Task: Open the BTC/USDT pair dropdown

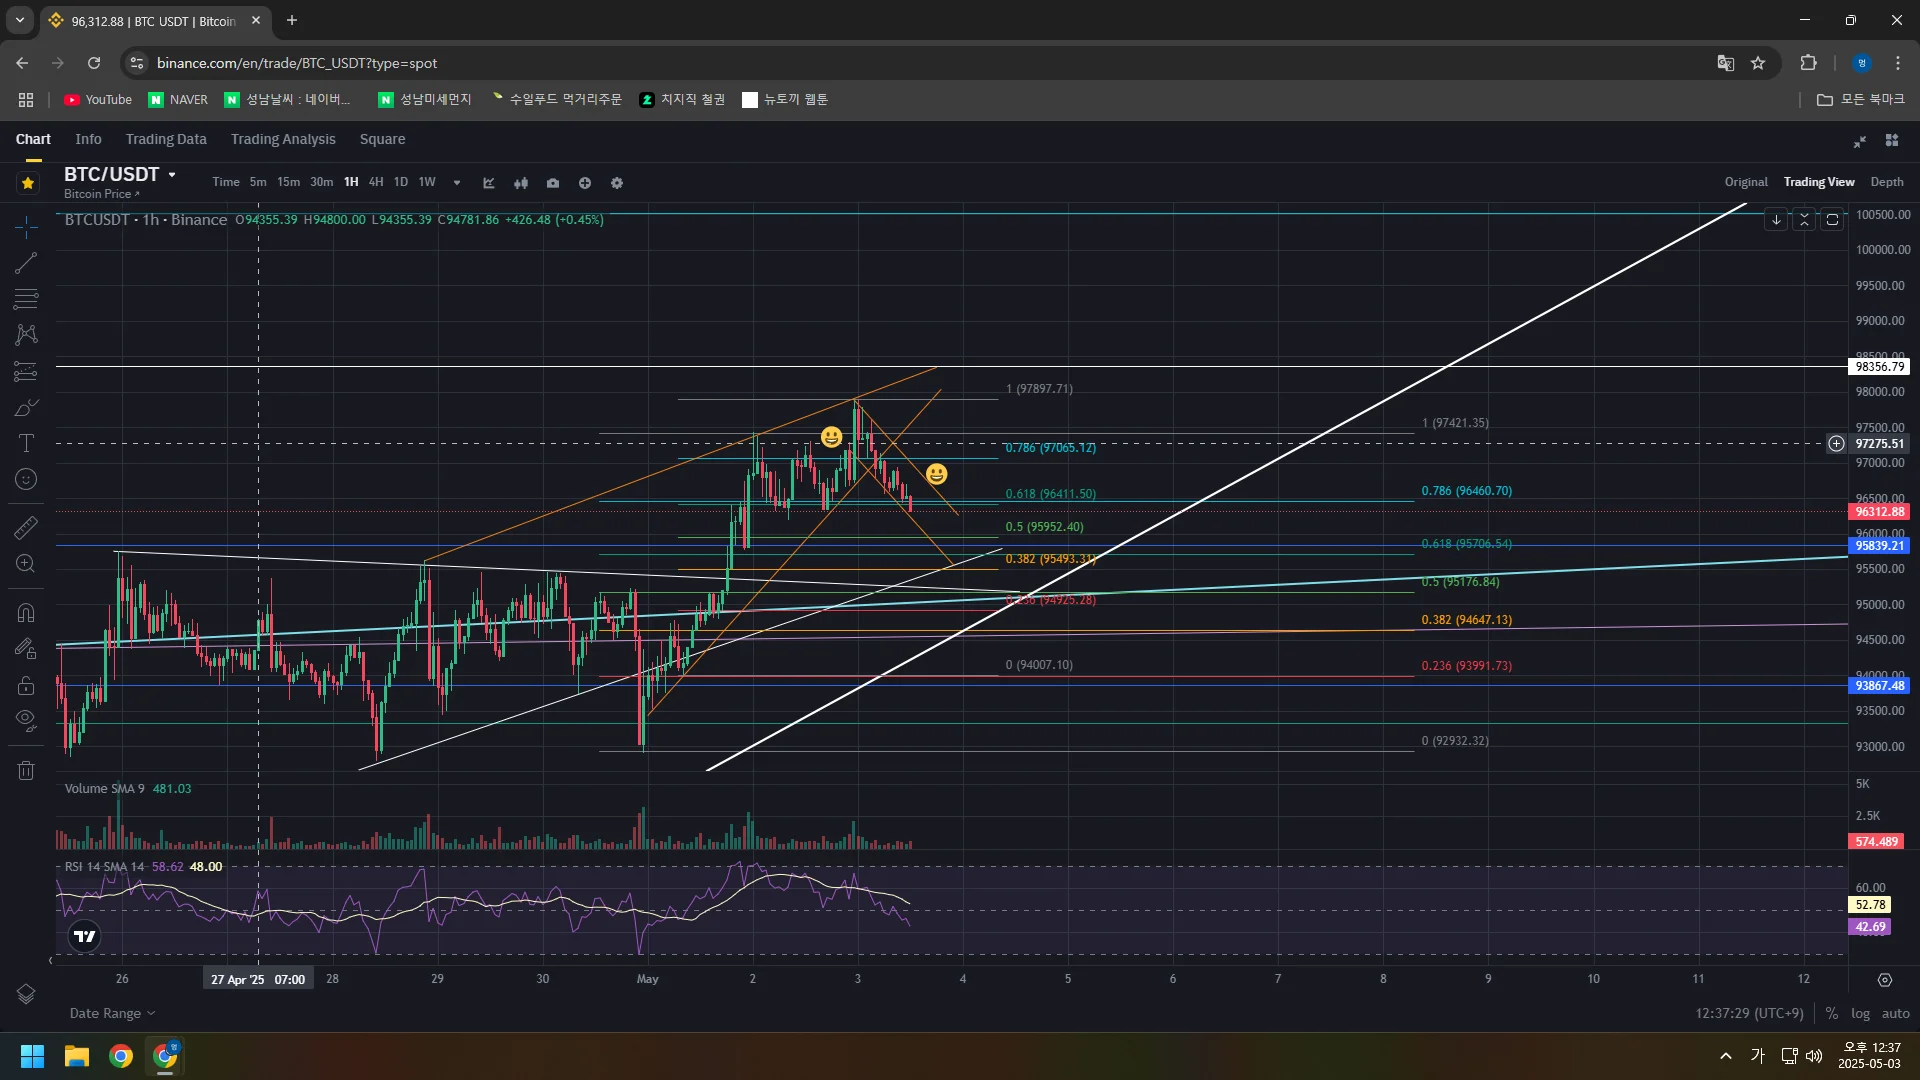Action: point(172,175)
